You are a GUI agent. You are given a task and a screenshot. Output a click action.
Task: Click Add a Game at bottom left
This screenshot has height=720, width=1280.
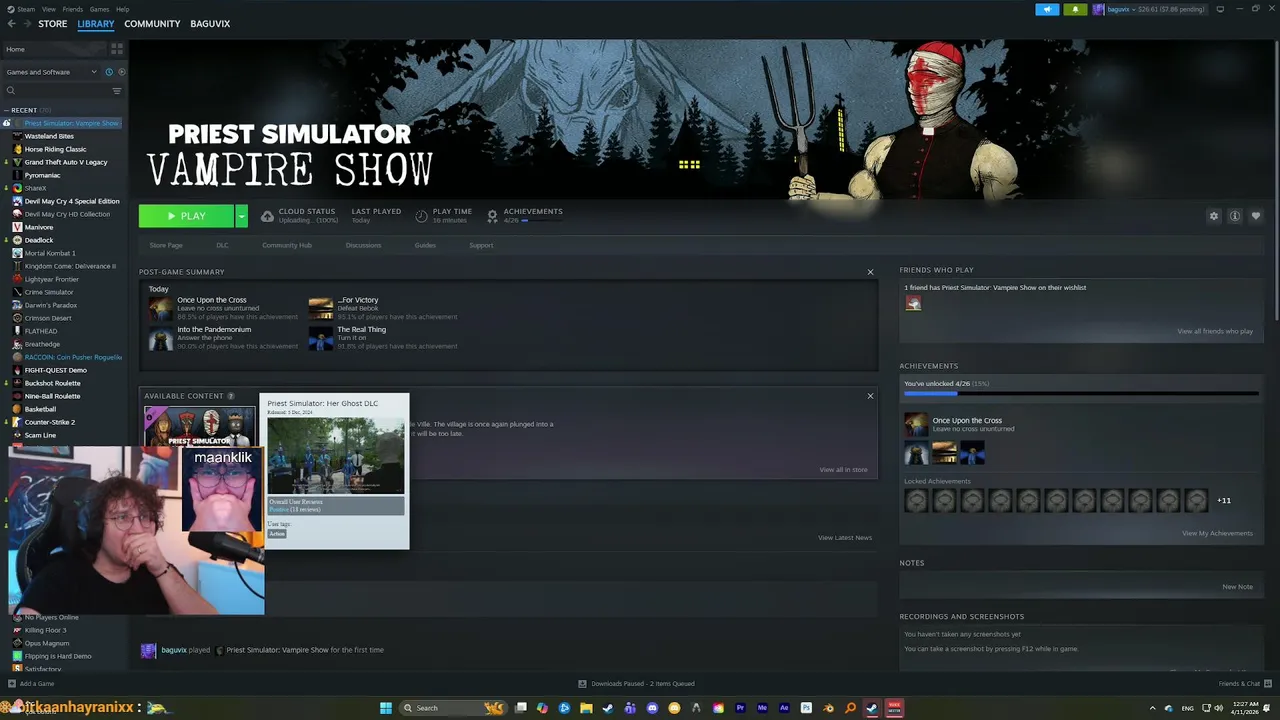point(31,684)
